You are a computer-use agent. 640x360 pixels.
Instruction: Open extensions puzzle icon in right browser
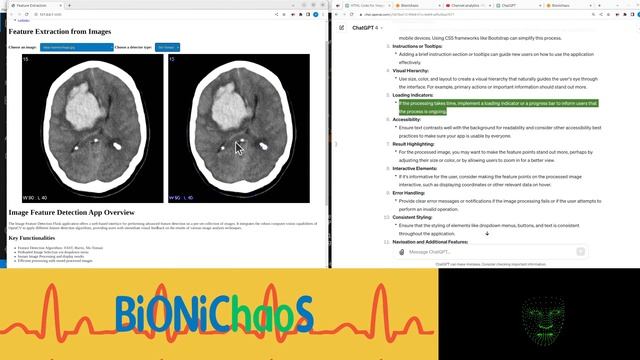(x=625, y=14)
